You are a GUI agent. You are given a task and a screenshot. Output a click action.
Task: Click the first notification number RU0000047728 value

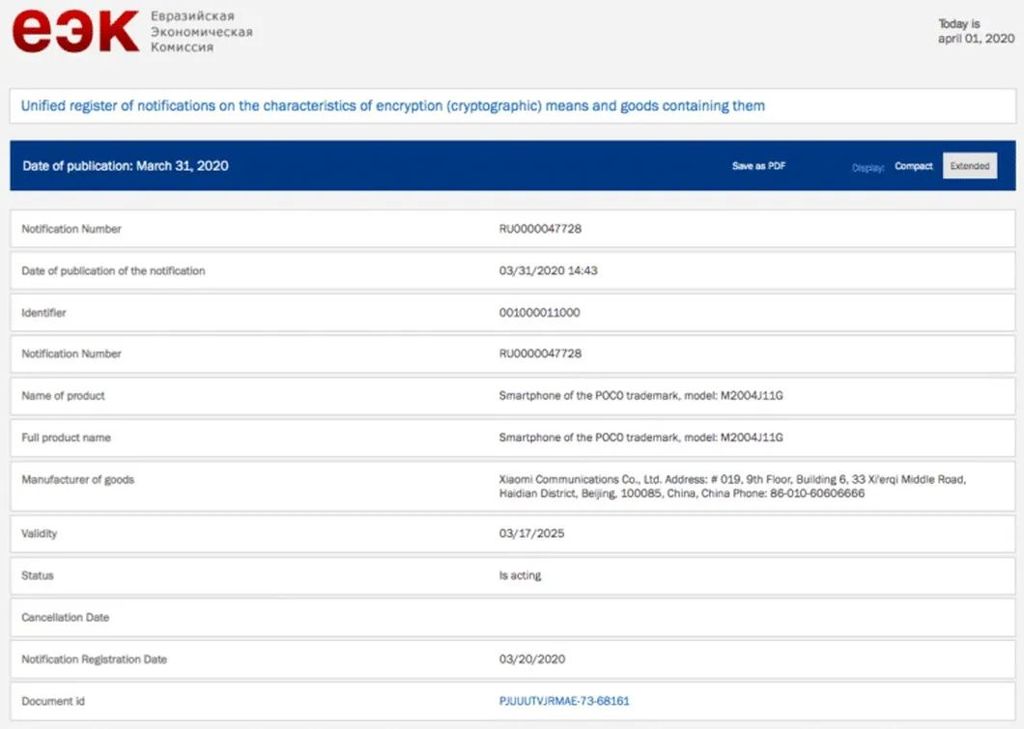tap(540, 229)
